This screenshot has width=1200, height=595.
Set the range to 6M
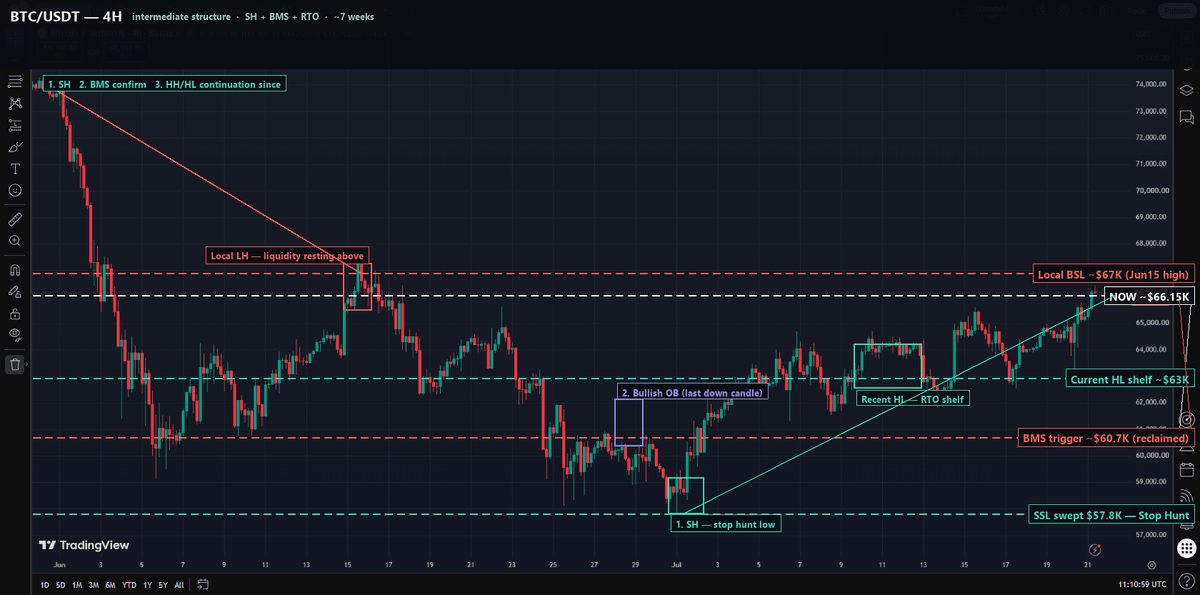pos(110,584)
